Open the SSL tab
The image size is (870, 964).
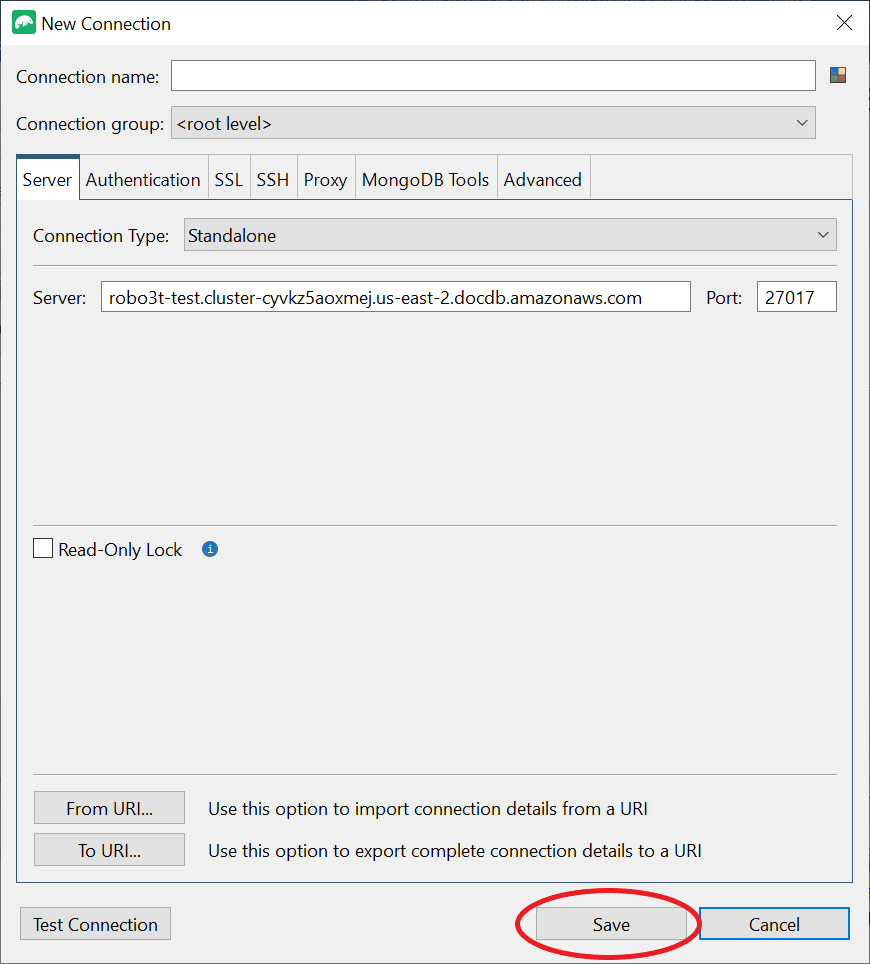228,178
